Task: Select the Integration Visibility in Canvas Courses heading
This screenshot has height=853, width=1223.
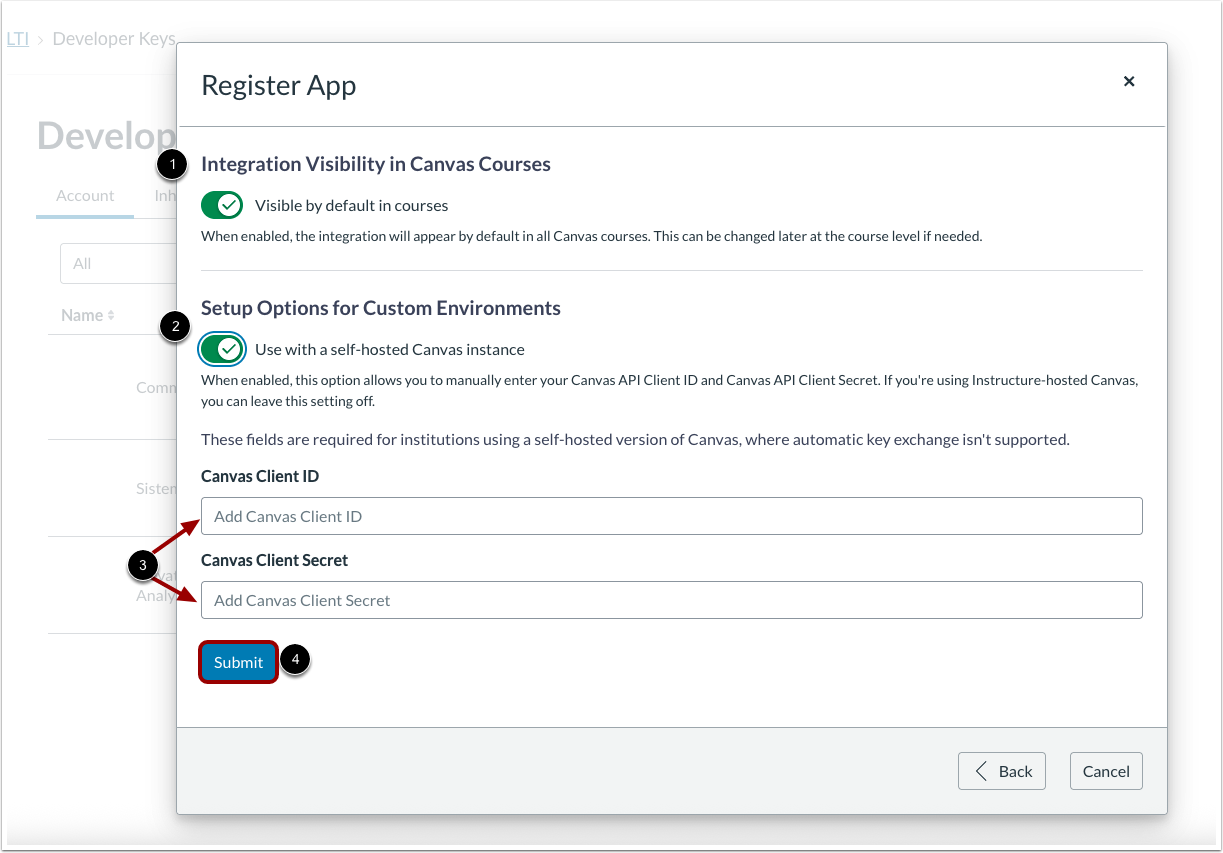Action: (x=376, y=164)
